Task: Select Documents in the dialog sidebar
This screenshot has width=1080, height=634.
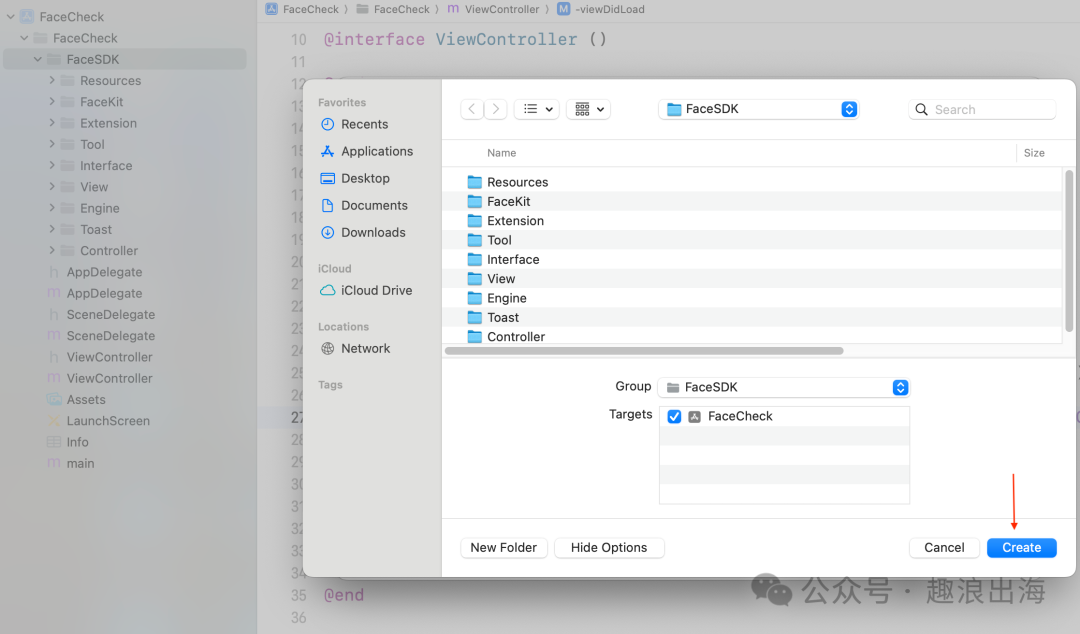Action: tap(364, 205)
